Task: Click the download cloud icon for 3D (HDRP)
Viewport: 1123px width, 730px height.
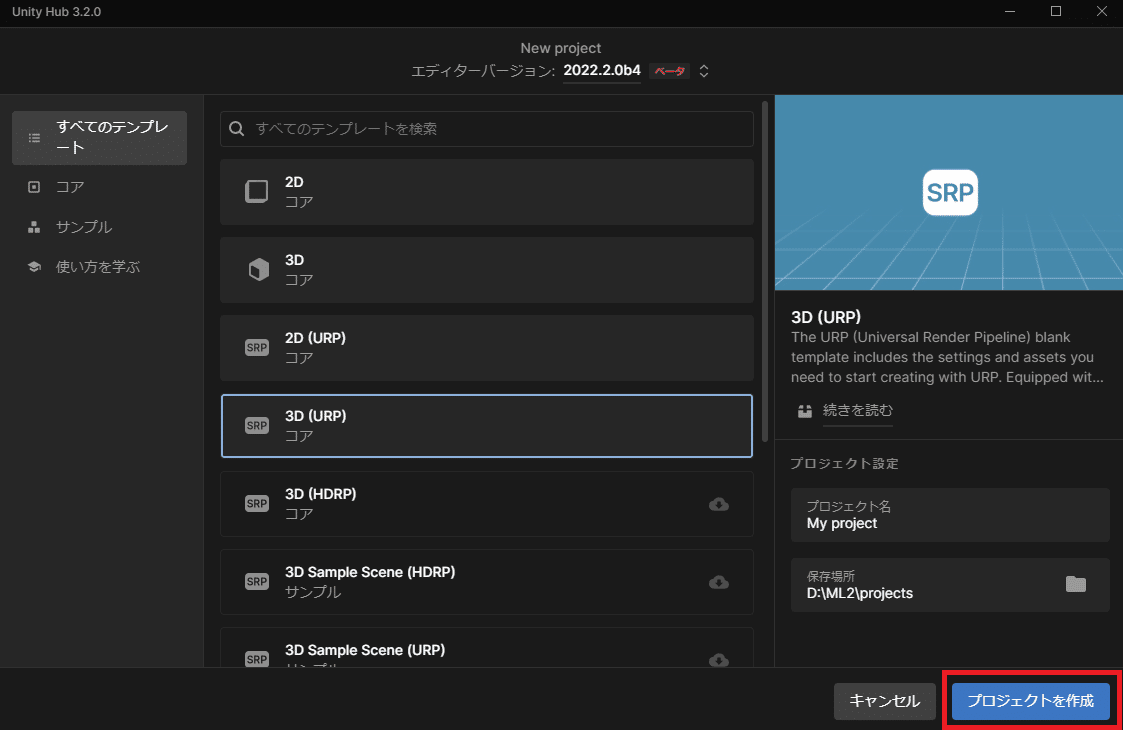Action: (718, 504)
